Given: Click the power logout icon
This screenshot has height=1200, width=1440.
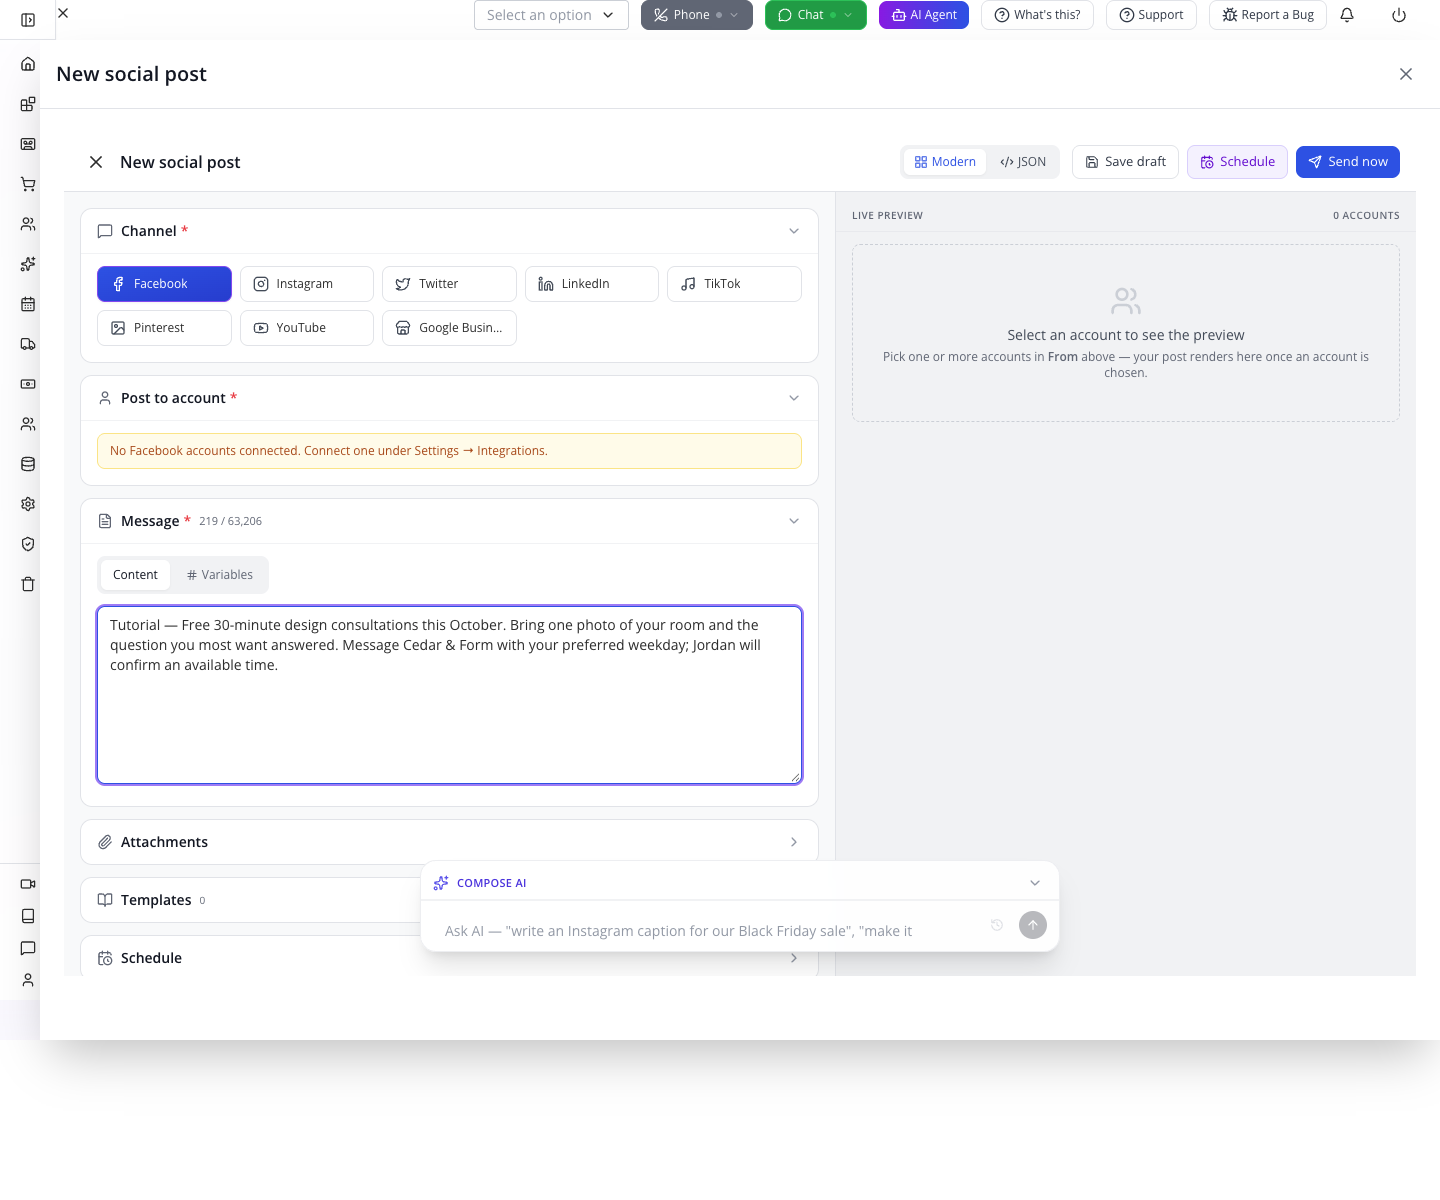Looking at the screenshot, I should (x=1399, y=15).
